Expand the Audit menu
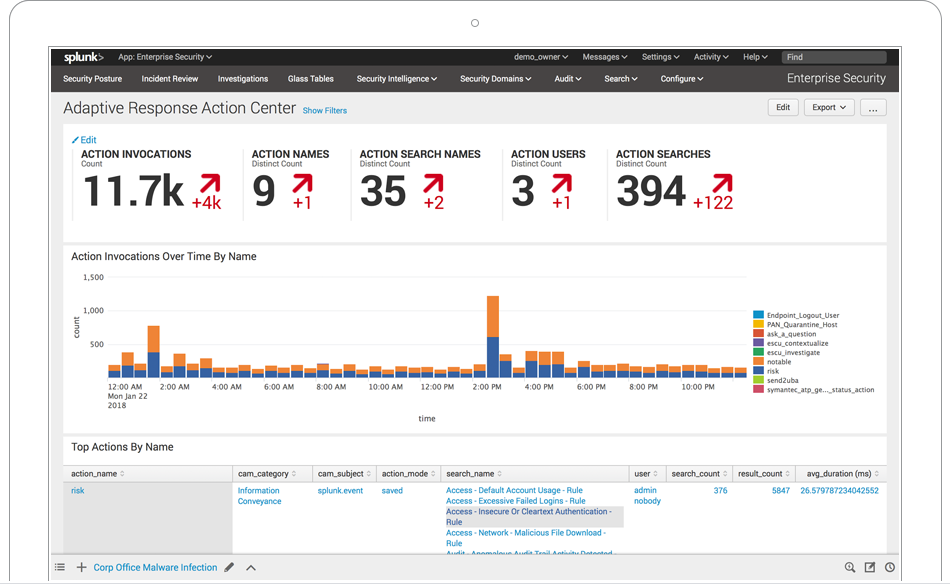 click(568, 79)
